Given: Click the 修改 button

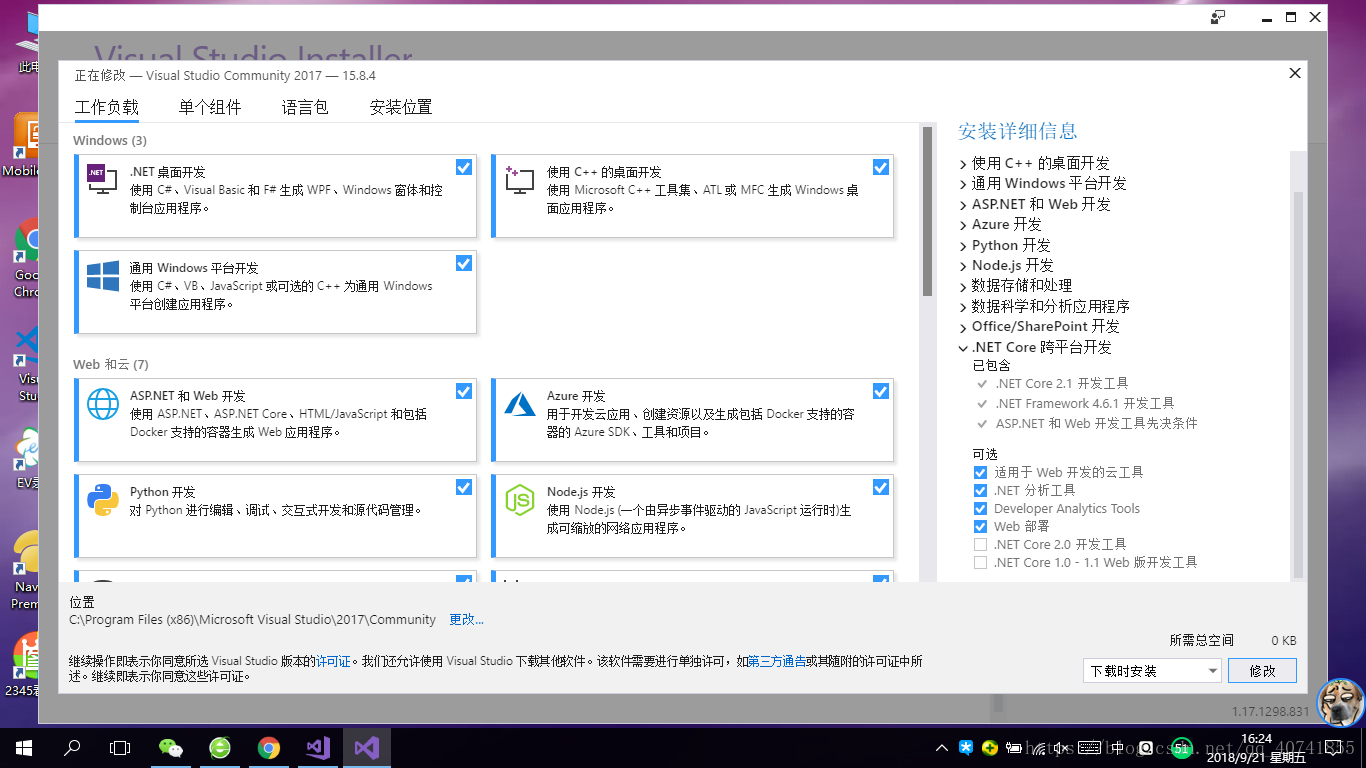Looking at the screenshot, I should [x=1263, y=671].
